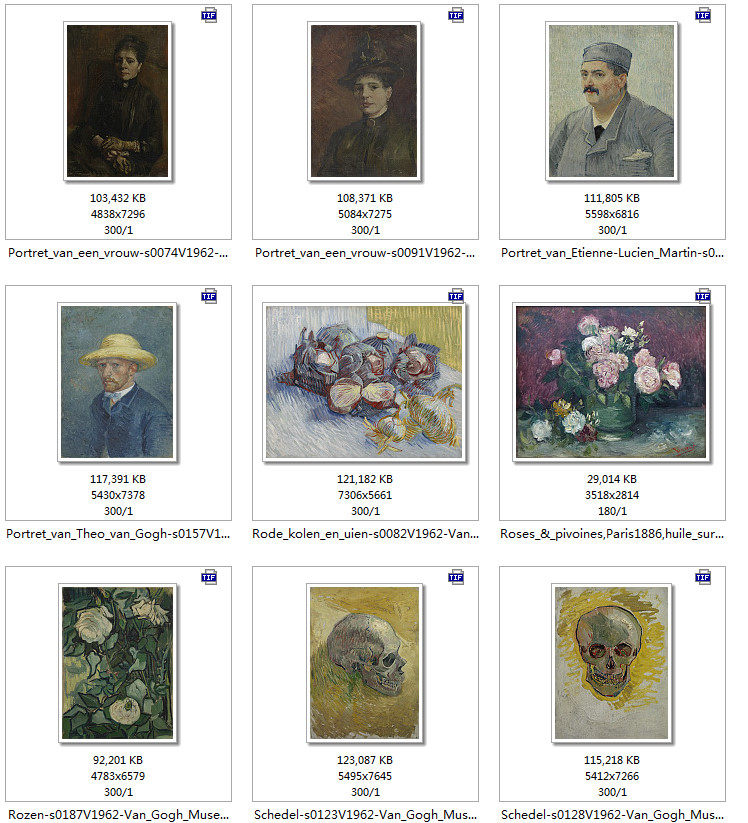This screenshot has width=748, height=823.
Task: Select the man in grey cap thumbnail
Action: click(612, 101)
